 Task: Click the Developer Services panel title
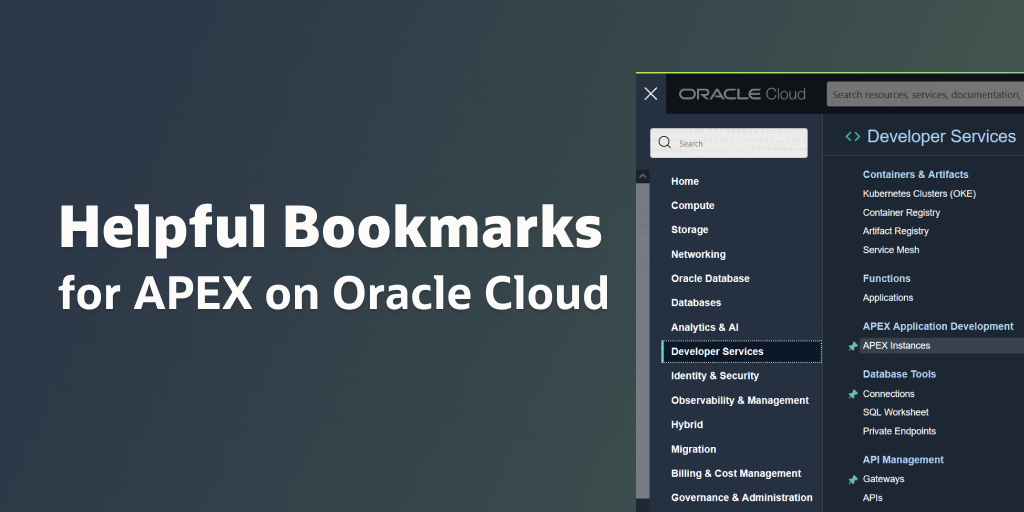tap(941, 136)
